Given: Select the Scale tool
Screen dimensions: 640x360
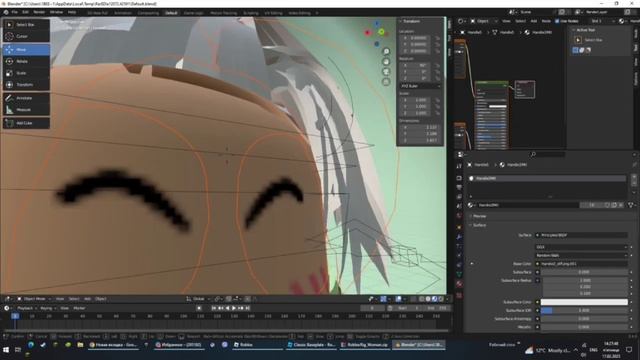Looking at the screenshot, I should click(27, 73).
